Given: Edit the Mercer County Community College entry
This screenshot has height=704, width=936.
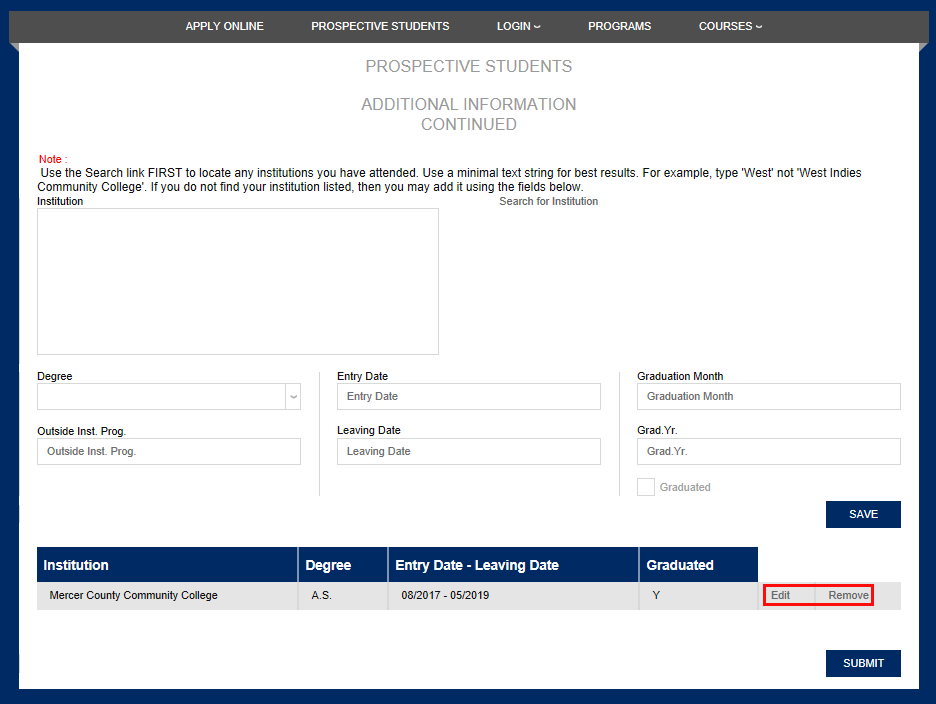Looking at the screenshot, I should pyautogui.click(x=780, y=595).
